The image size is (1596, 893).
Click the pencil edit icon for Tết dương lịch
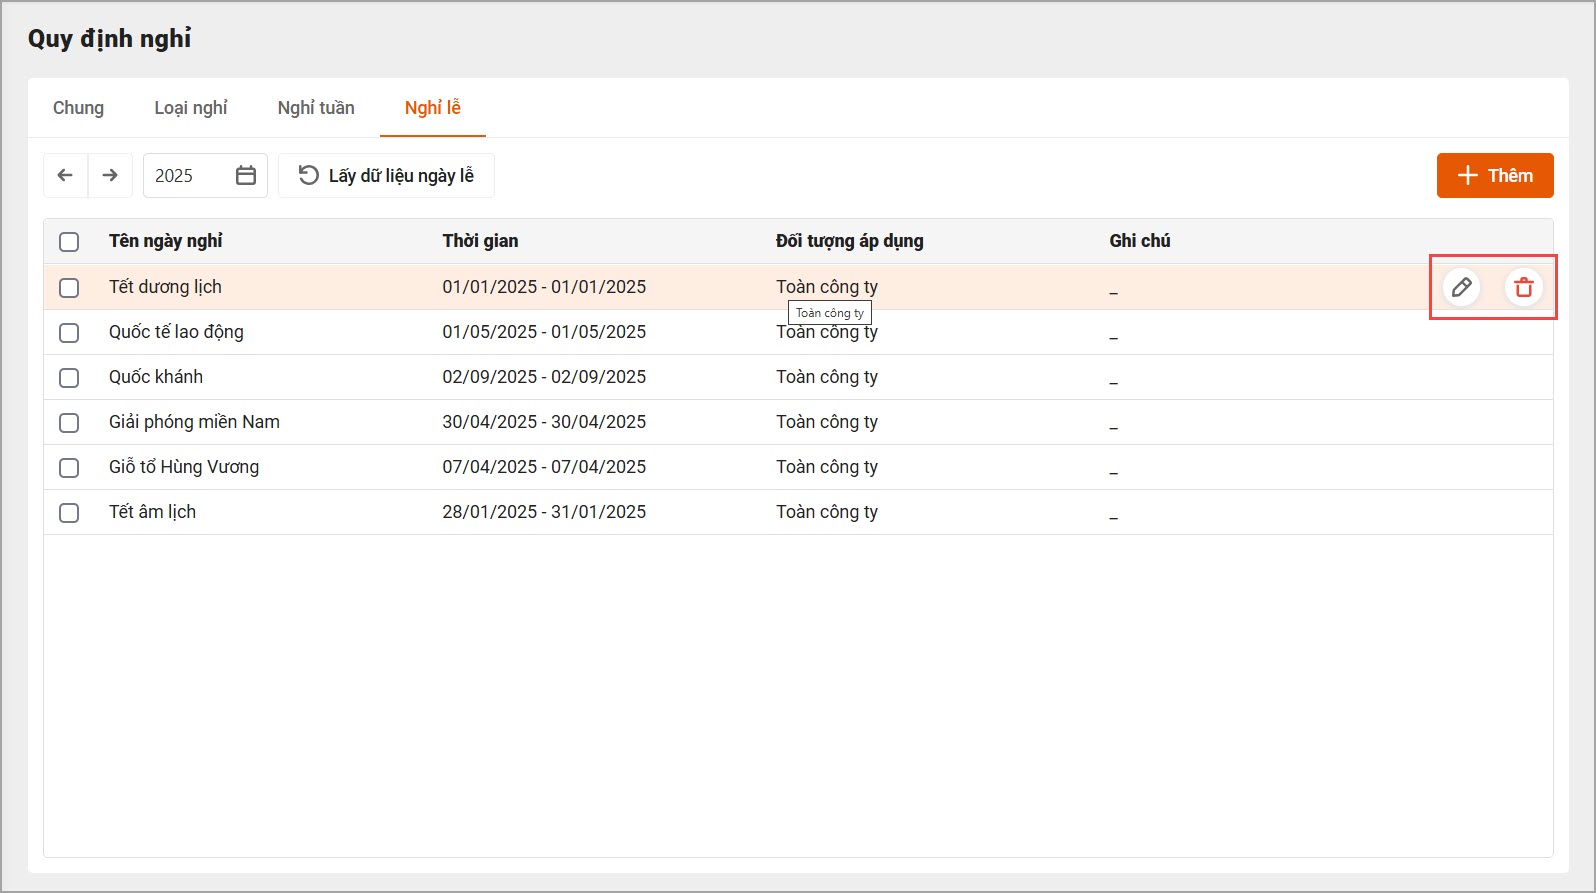pos(1461,287)
